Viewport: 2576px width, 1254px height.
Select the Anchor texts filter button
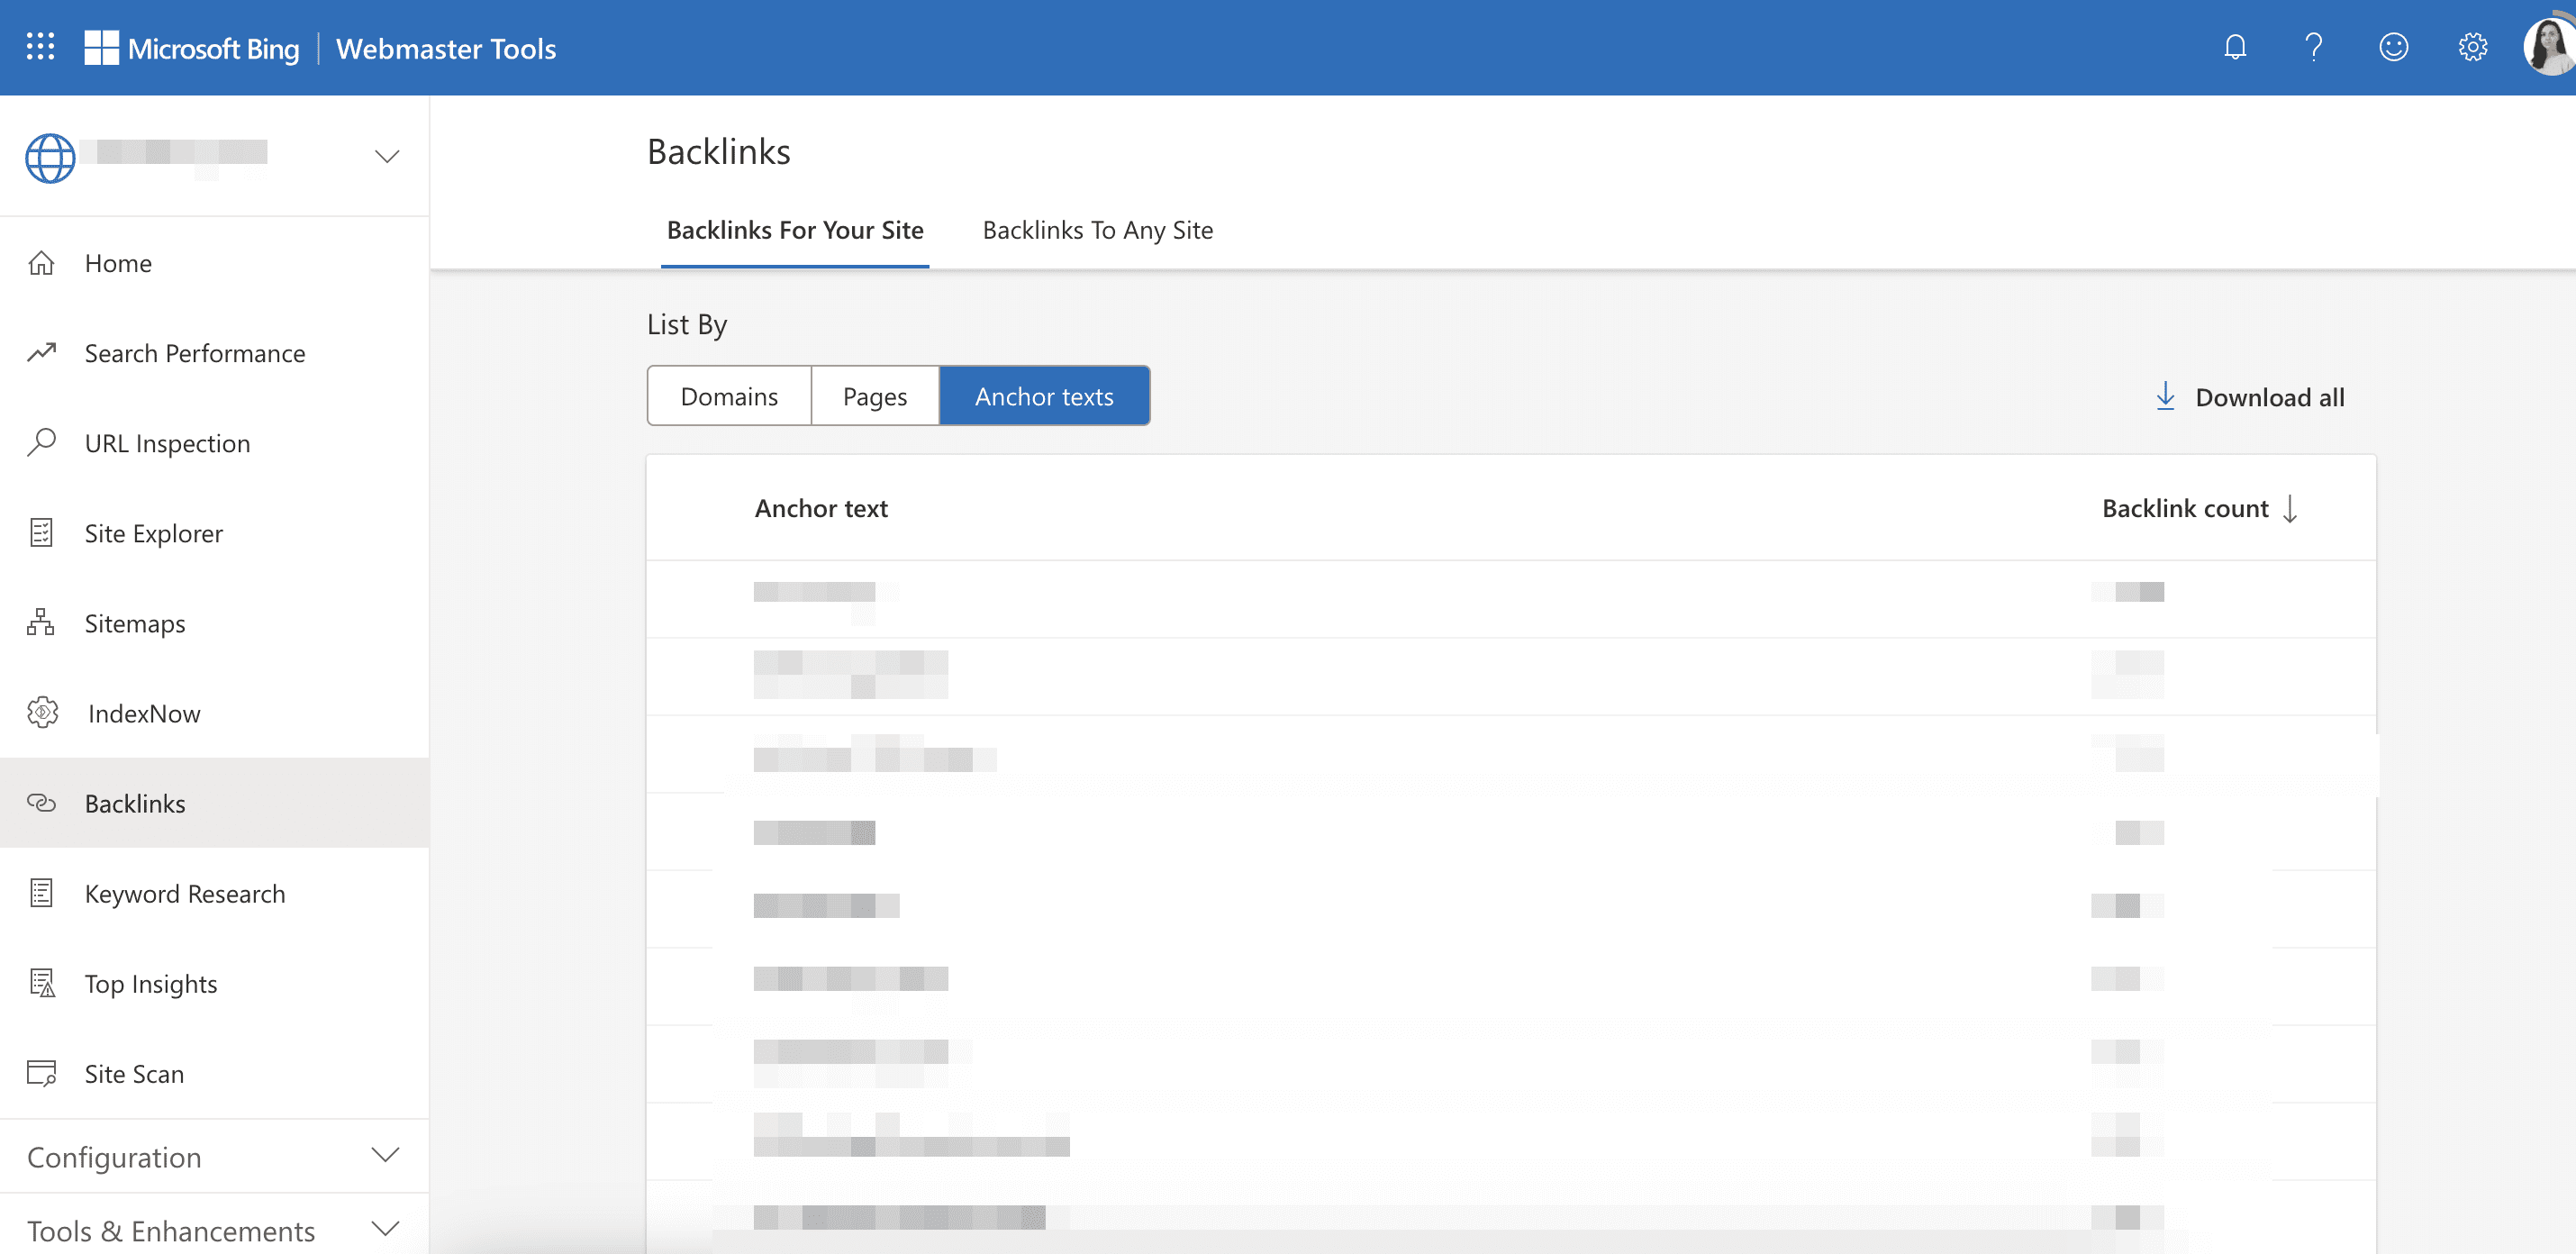1043,395
